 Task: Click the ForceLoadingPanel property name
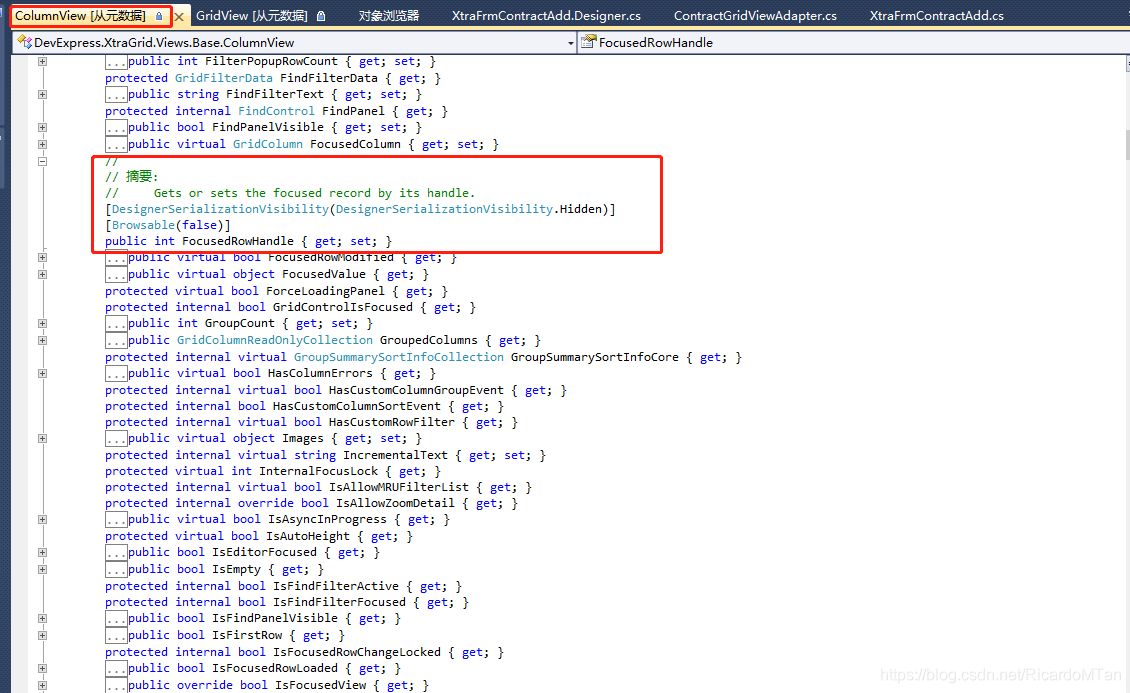coord(326,291)
